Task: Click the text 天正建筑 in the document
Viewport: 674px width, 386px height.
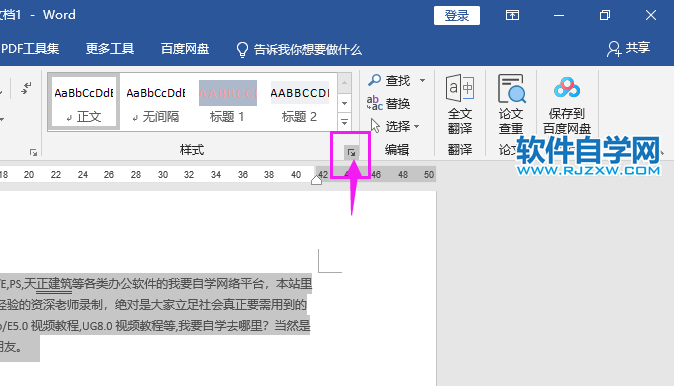Action: pyautogui.click(x=48, y=284)
